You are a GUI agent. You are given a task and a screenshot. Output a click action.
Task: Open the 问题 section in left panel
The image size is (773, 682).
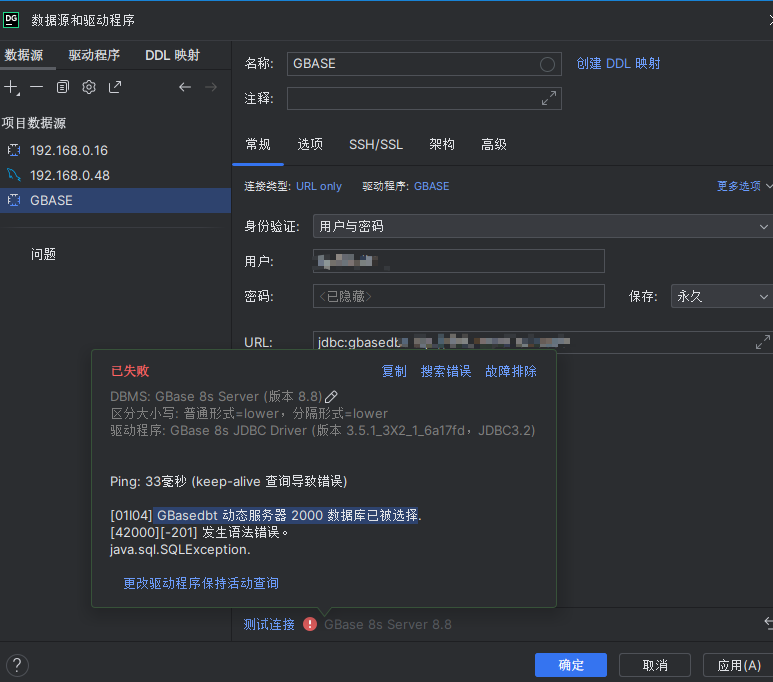(43, 254)
